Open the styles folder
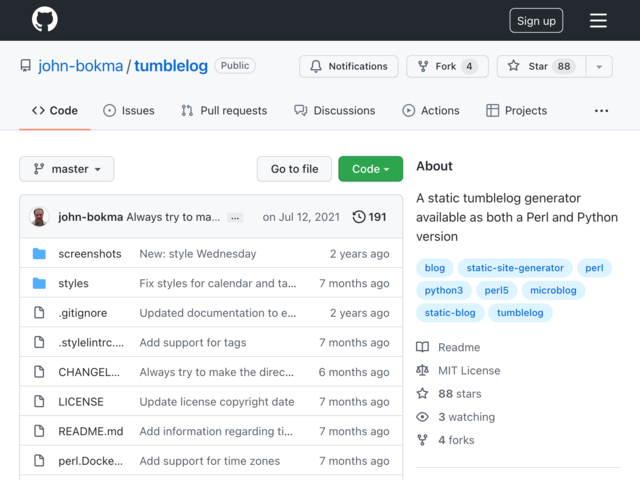 [x=73, y=283]
